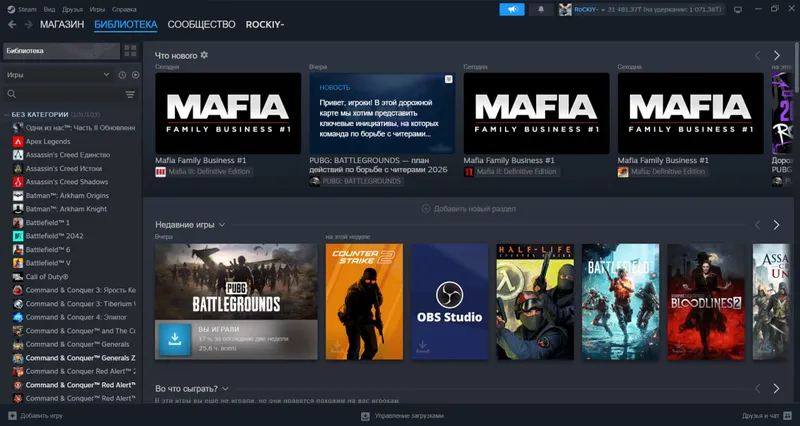The image size is (800, 426).
Task: Open the БИБЛИОТЕКА tab
Action: (126, 24)
